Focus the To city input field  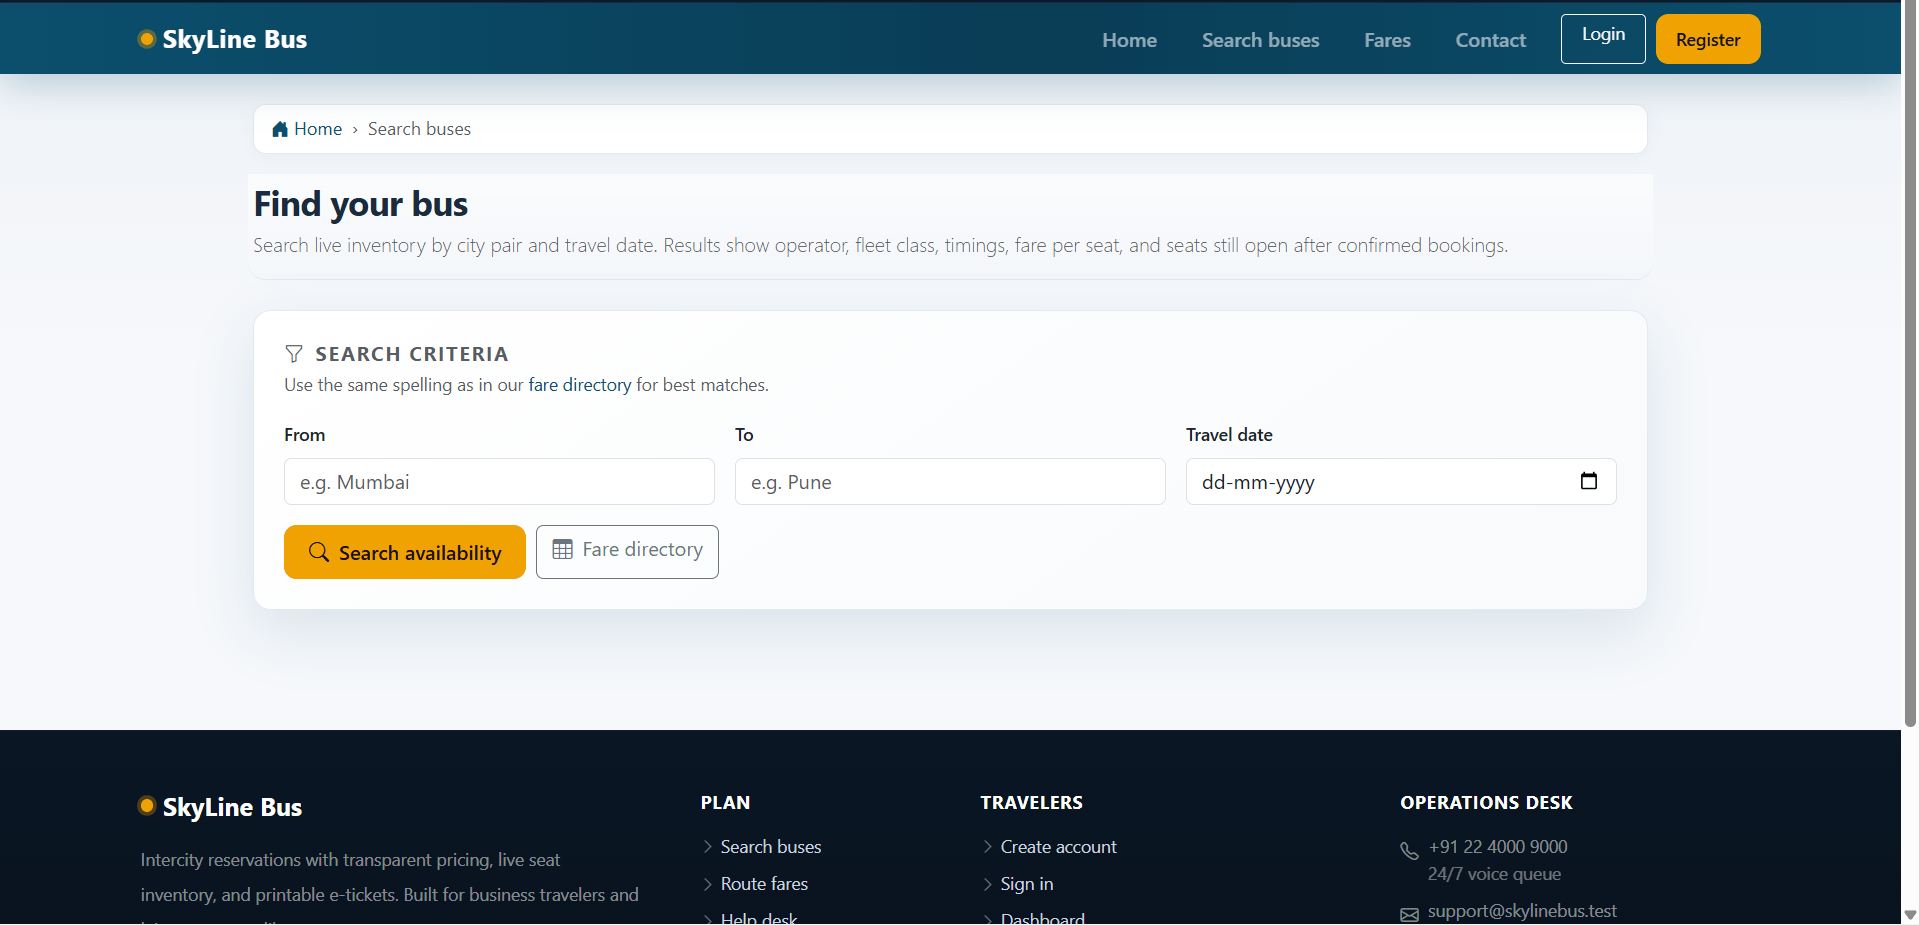950,482
